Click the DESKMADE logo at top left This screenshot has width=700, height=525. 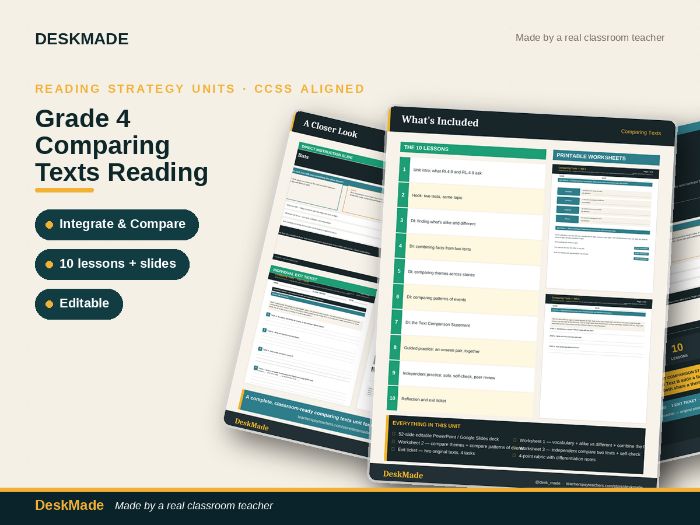point(82,39)
